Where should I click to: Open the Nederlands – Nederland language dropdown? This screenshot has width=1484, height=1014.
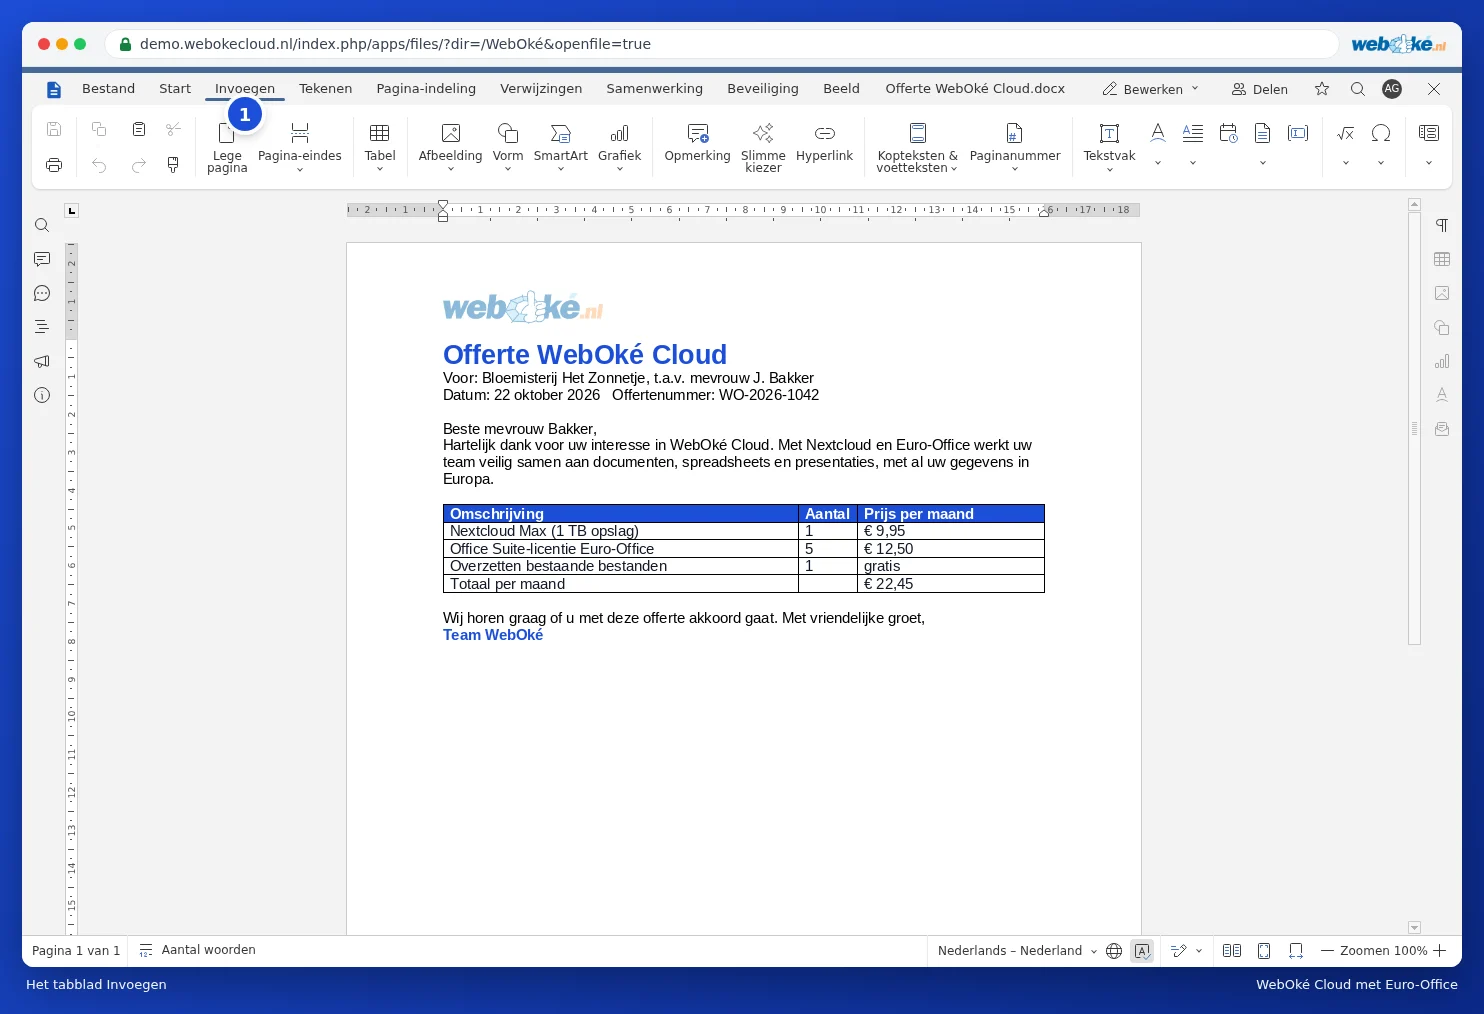1017,951
